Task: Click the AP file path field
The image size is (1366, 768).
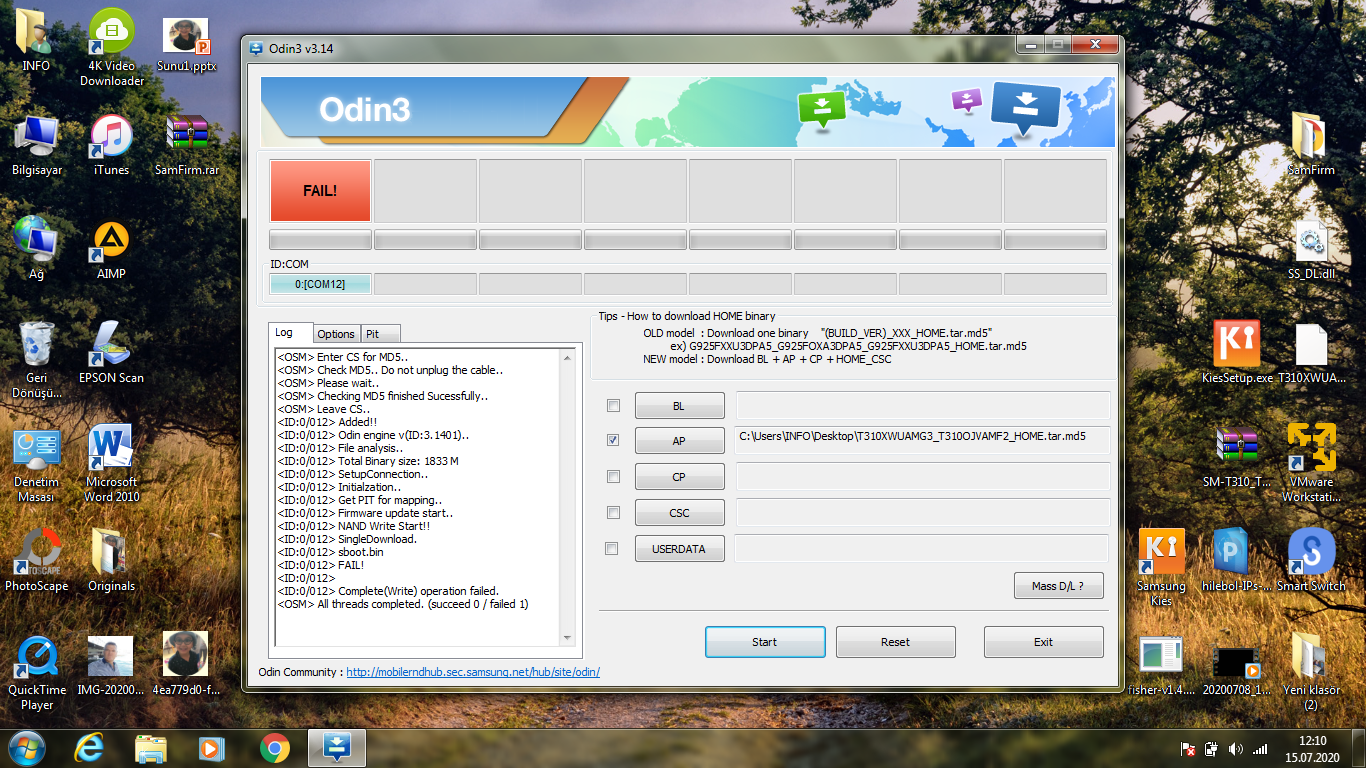Action: tap(922, 441)
